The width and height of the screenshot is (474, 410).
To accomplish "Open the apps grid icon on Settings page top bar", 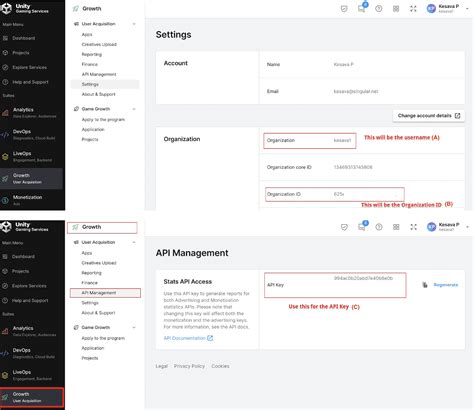I will pos(396,9).
